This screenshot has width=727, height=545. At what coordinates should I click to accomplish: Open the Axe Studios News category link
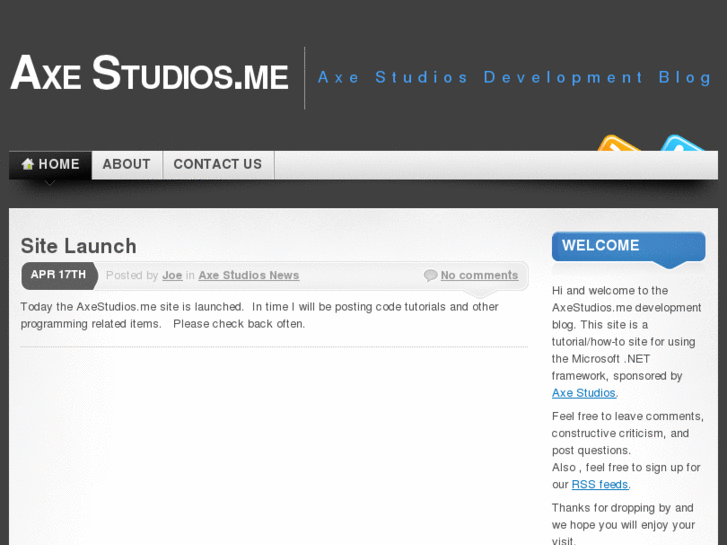tap(249, 275)
